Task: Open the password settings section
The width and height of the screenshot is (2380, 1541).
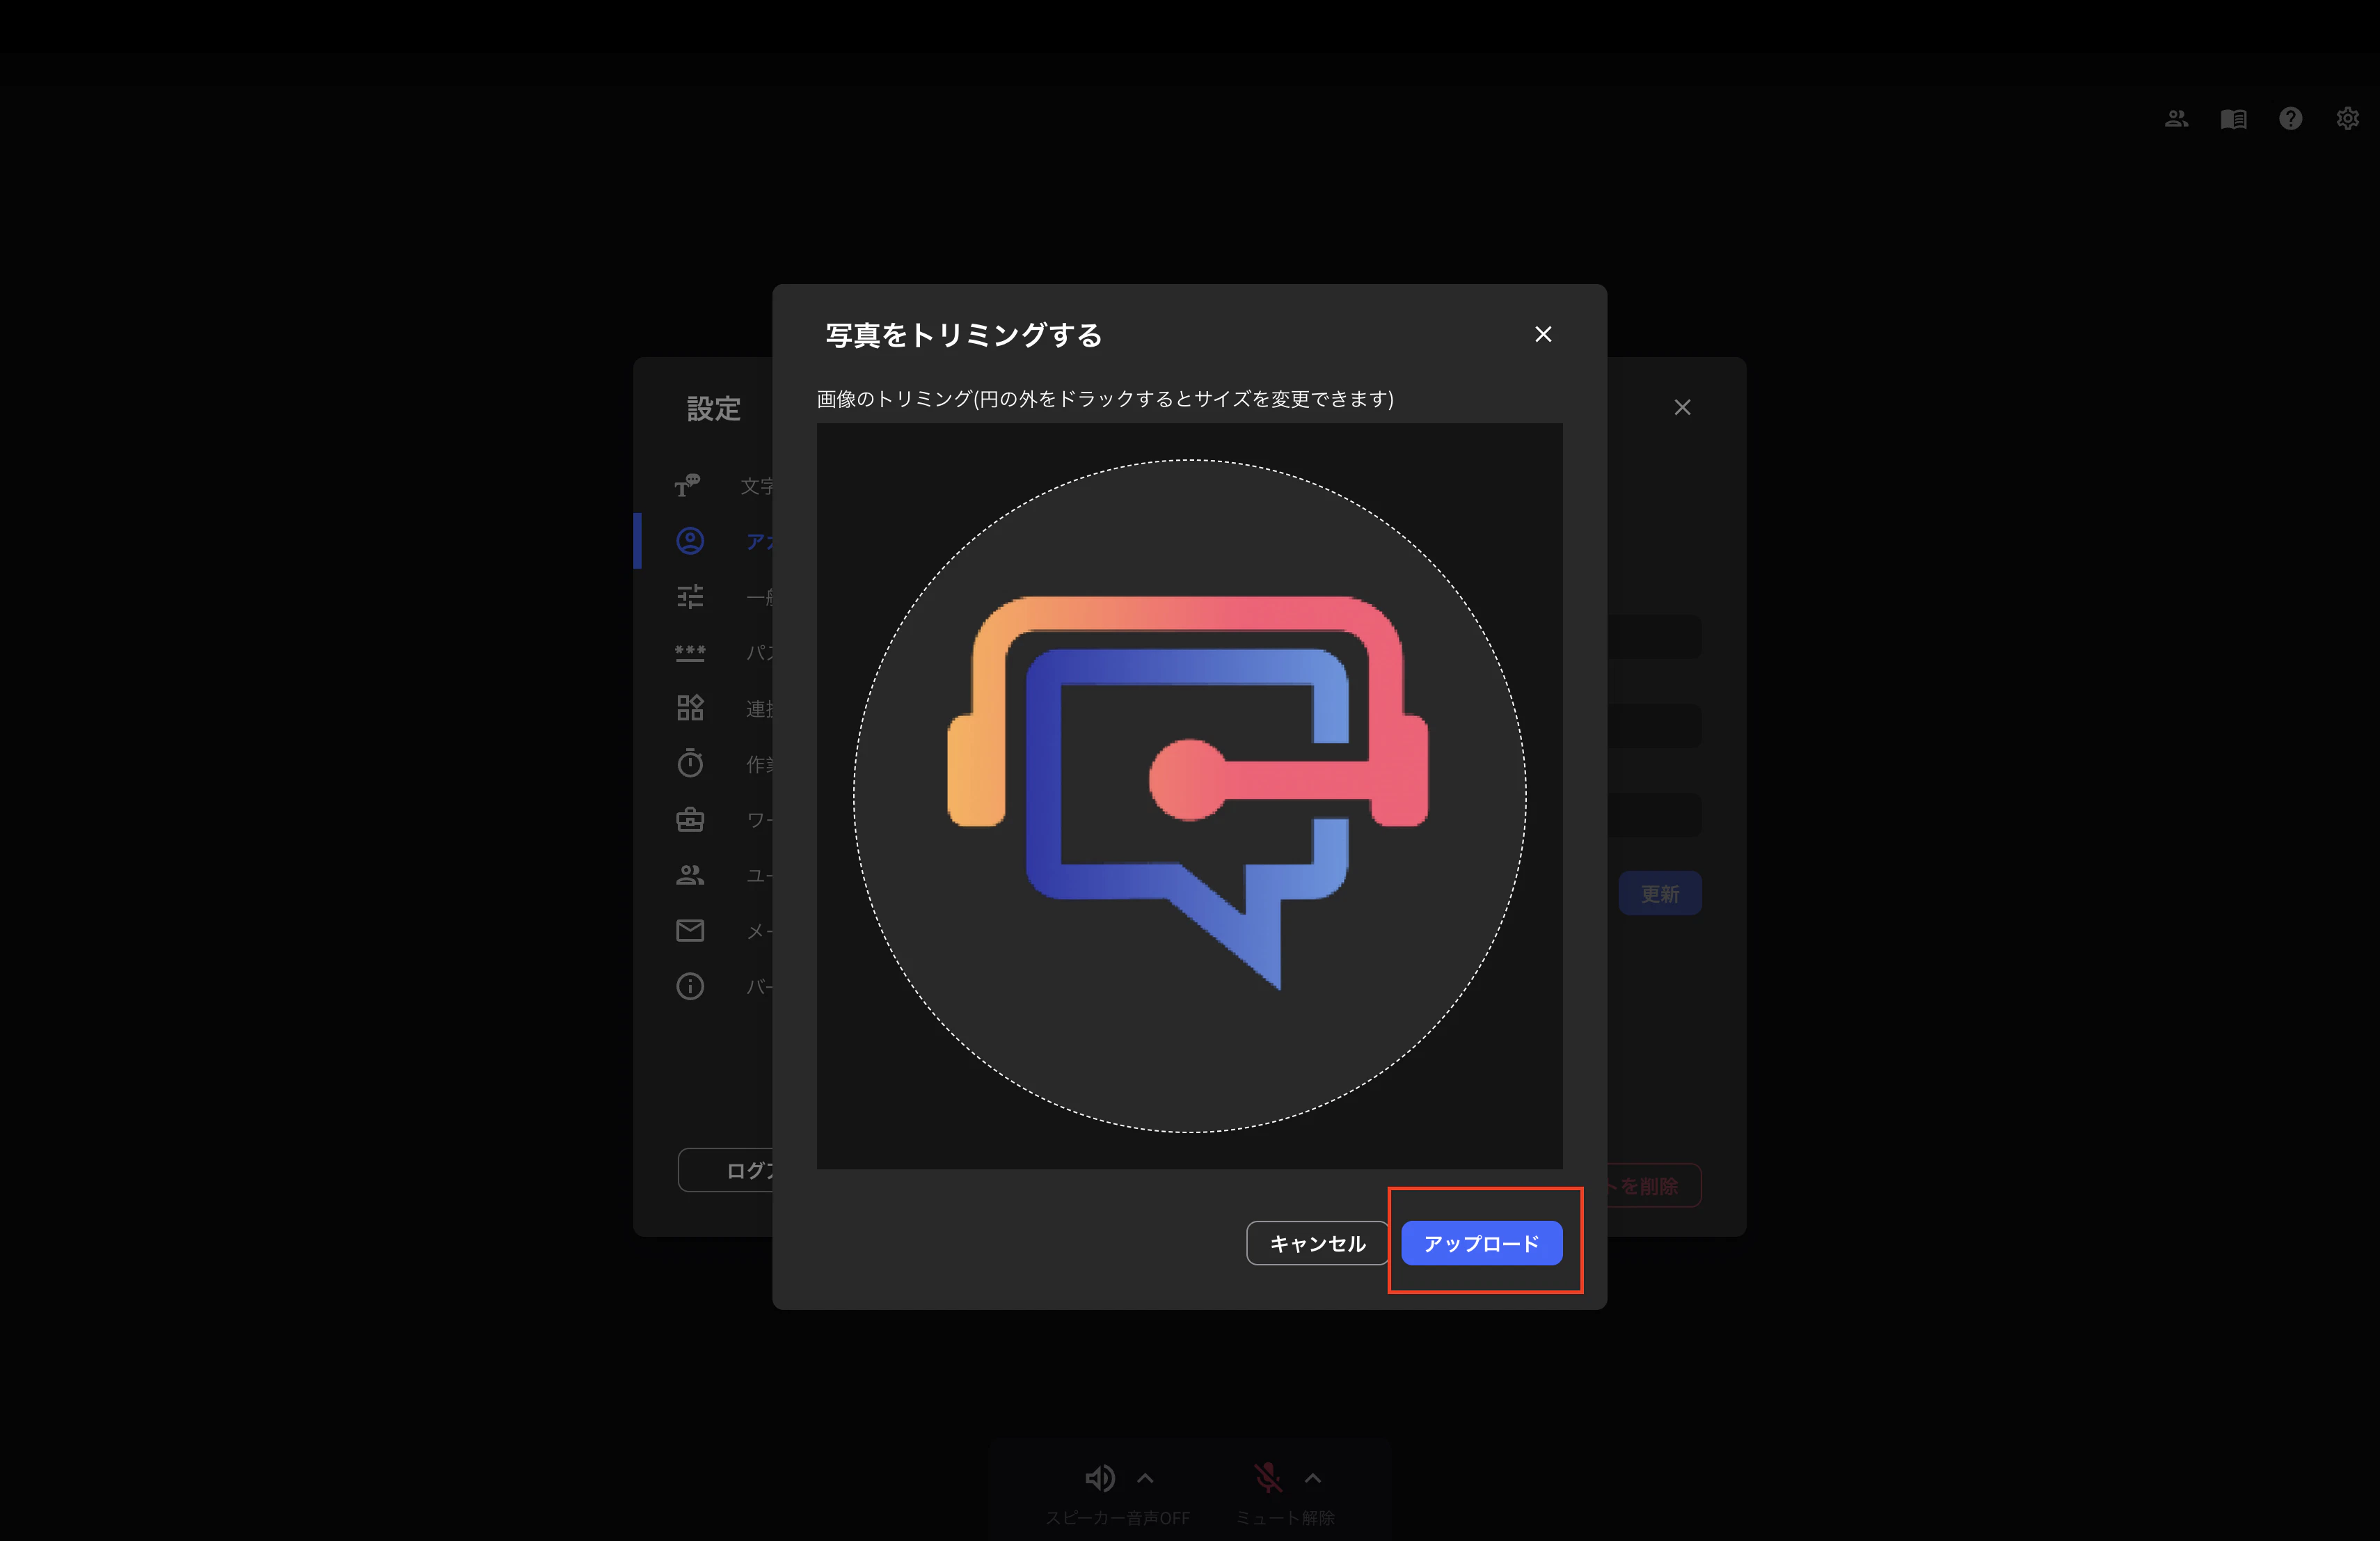Action: [690, 653]
